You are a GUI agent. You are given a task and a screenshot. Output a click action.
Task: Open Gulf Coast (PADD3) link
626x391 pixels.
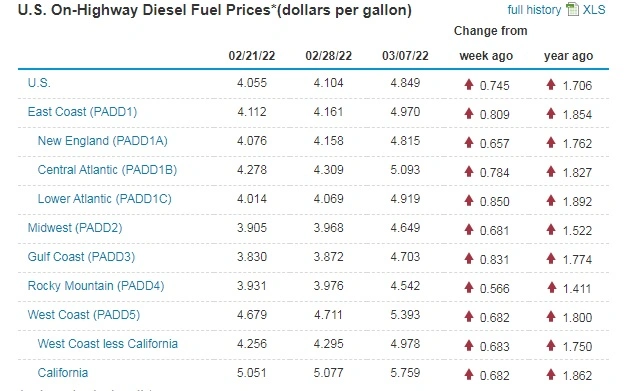point(81,257)
